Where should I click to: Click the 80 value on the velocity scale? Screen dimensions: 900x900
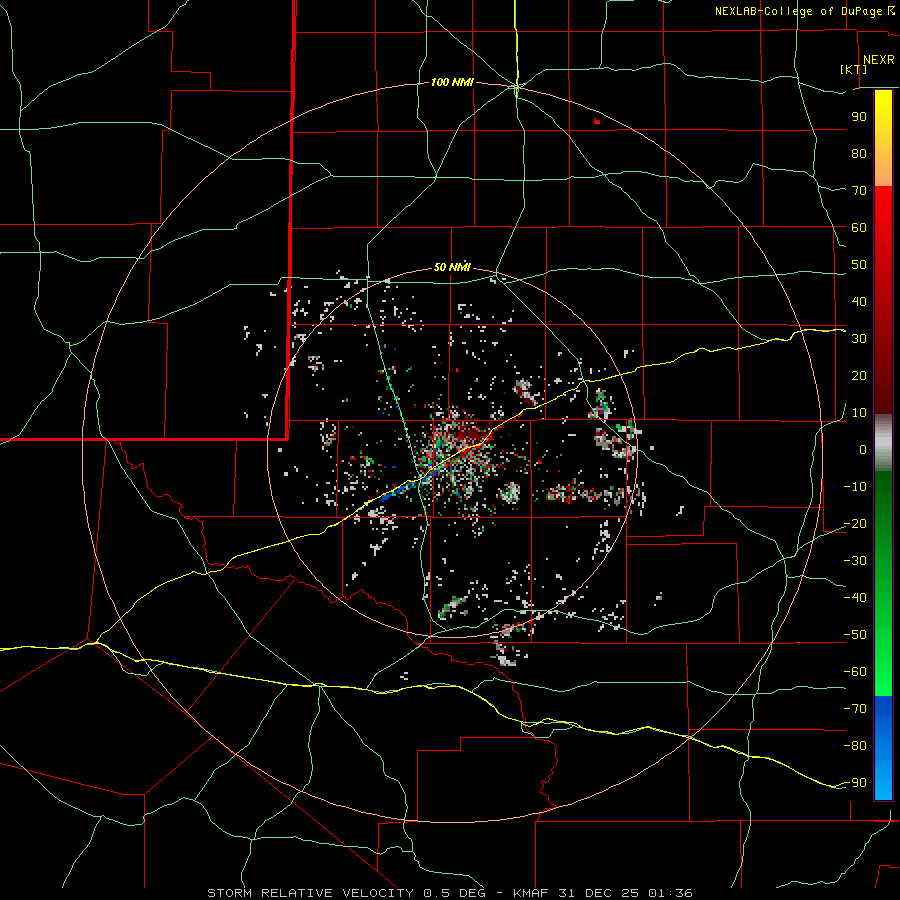tap(859, 153)
